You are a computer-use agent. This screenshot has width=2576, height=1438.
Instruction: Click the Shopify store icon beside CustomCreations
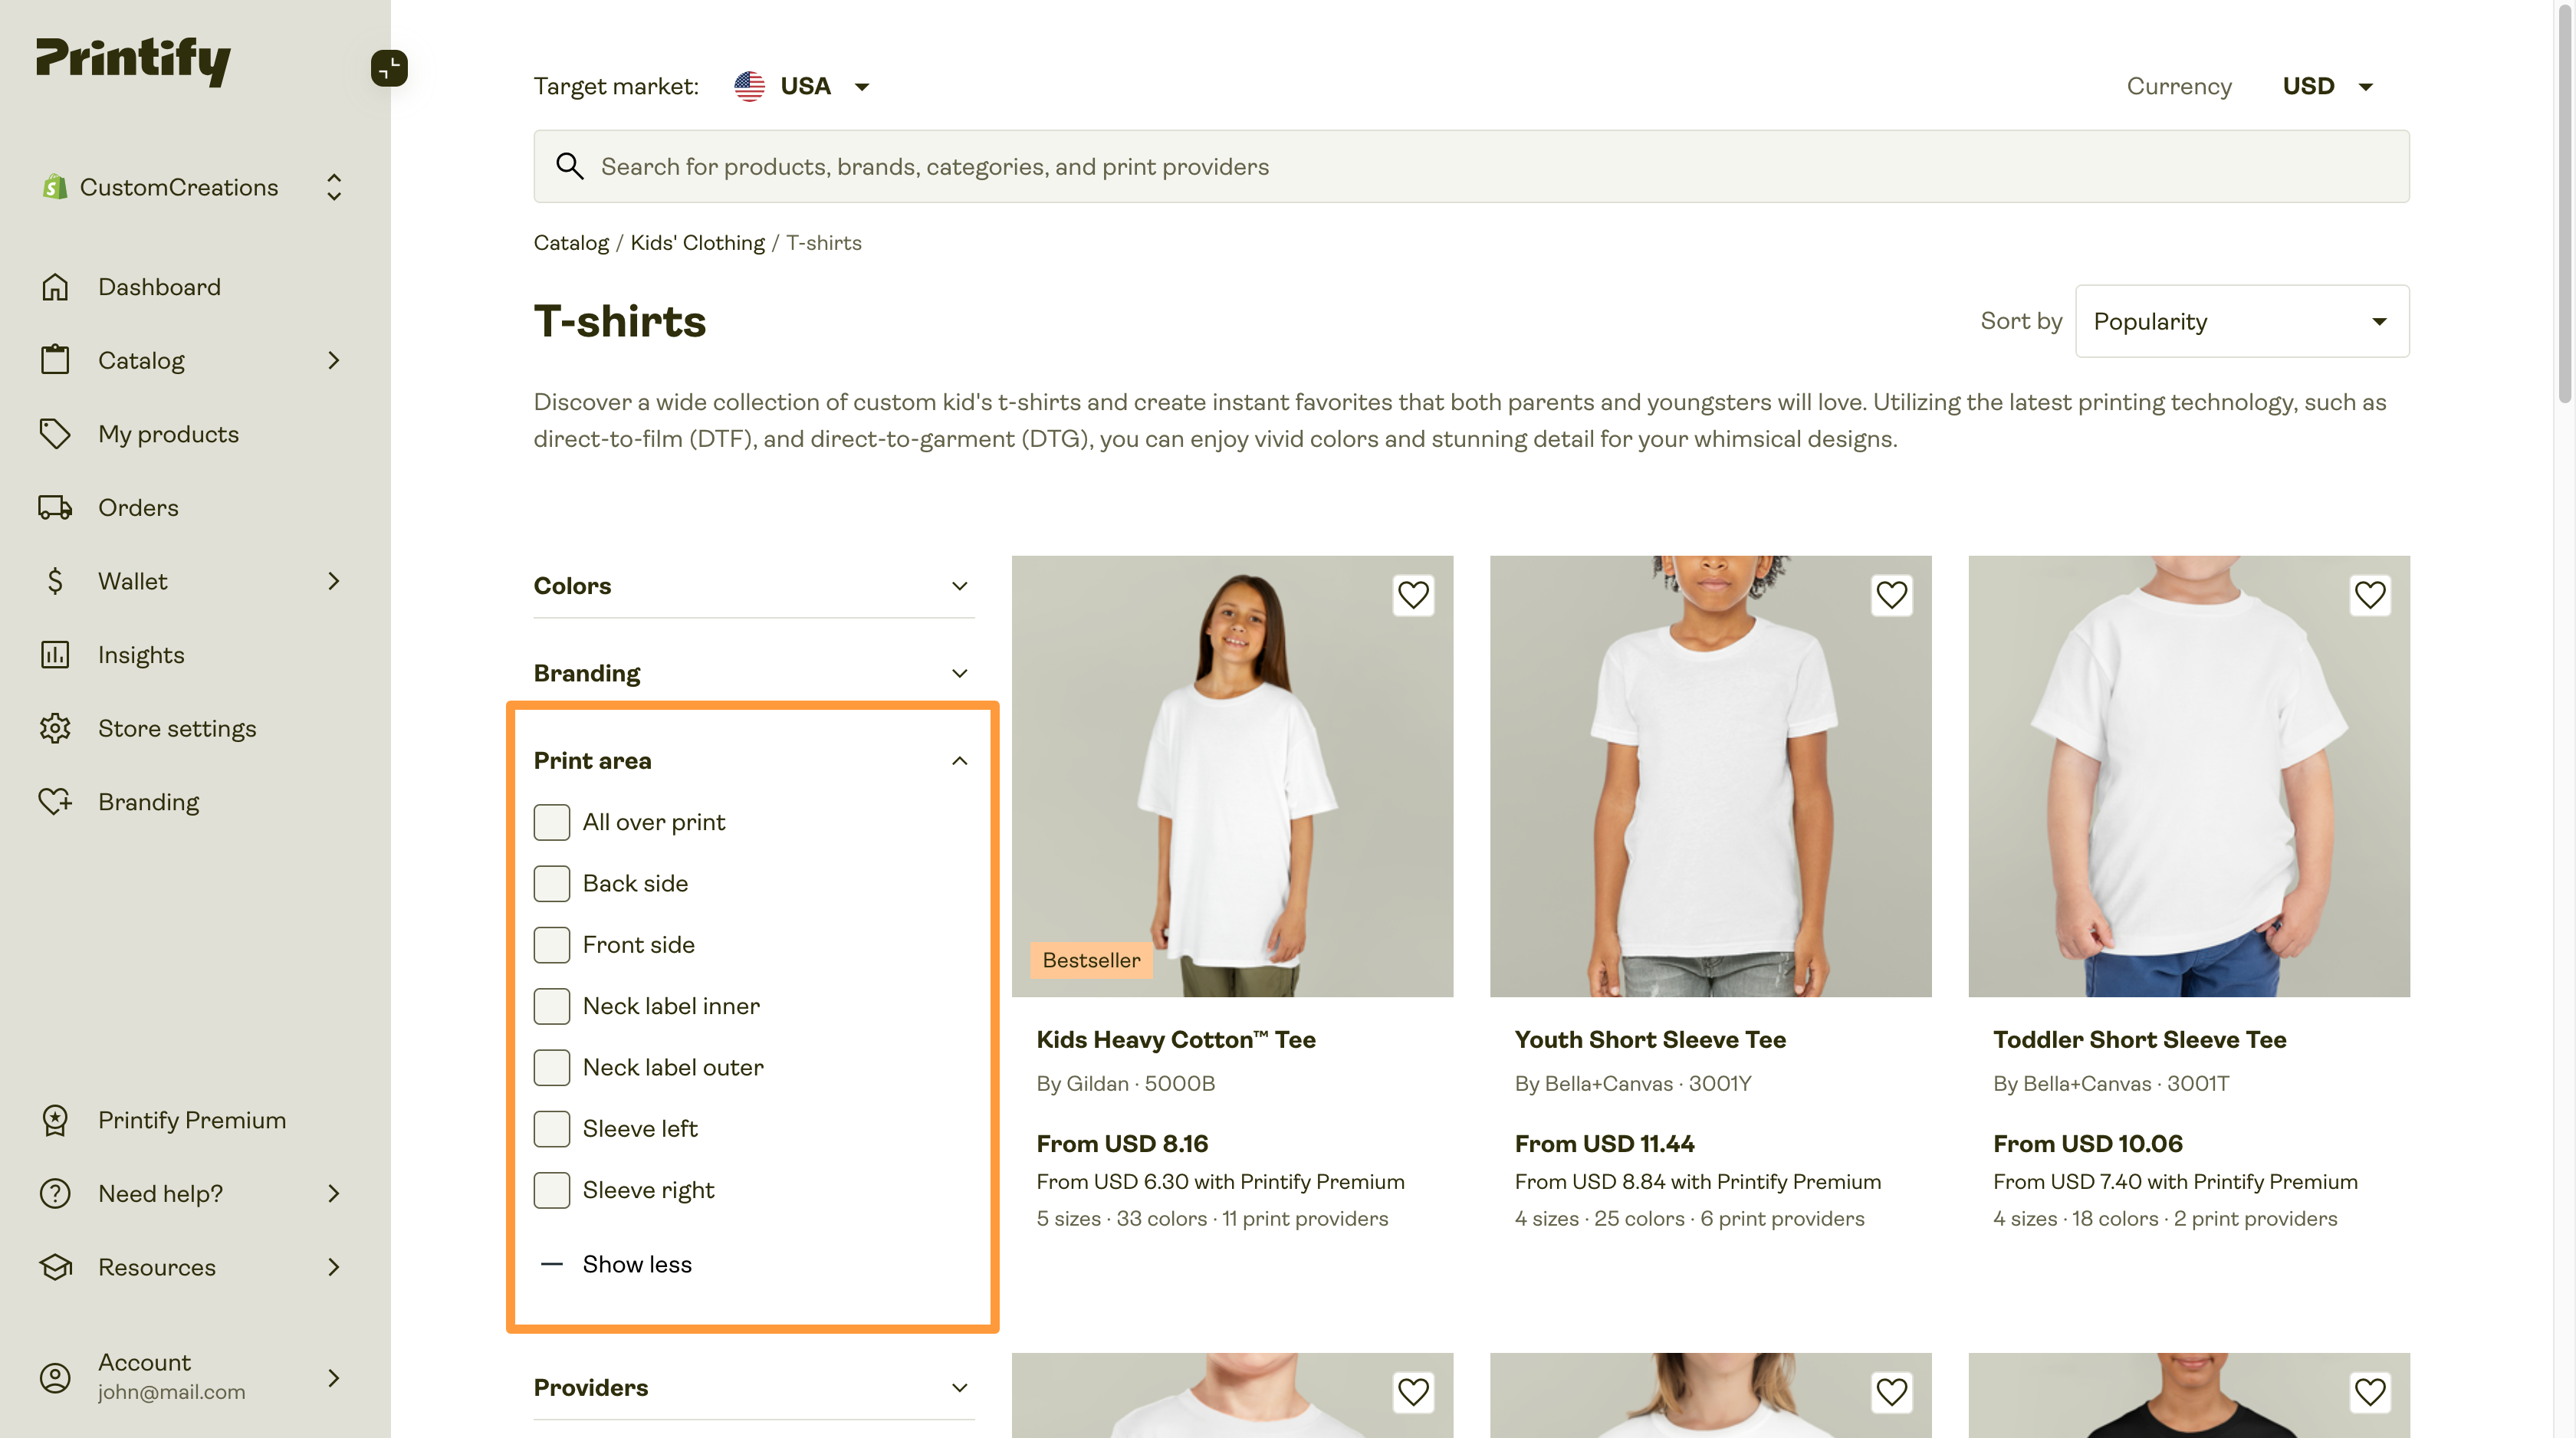click(55, 187)
